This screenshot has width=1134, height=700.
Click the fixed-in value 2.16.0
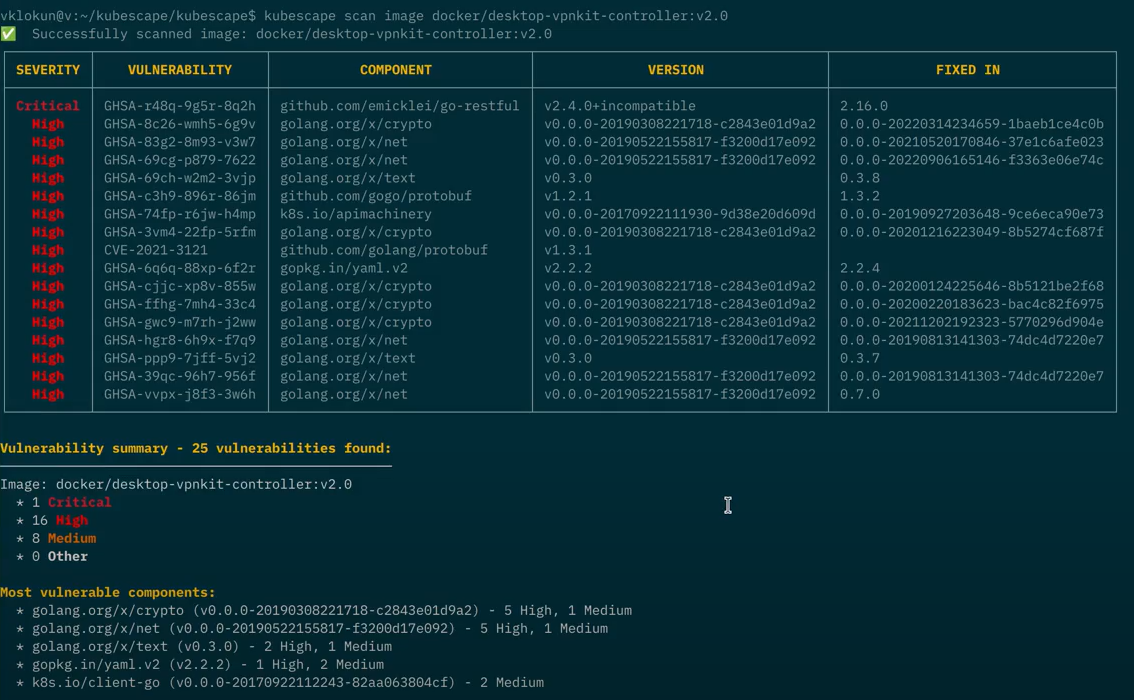pyautogui.click(x=864, y=106)
